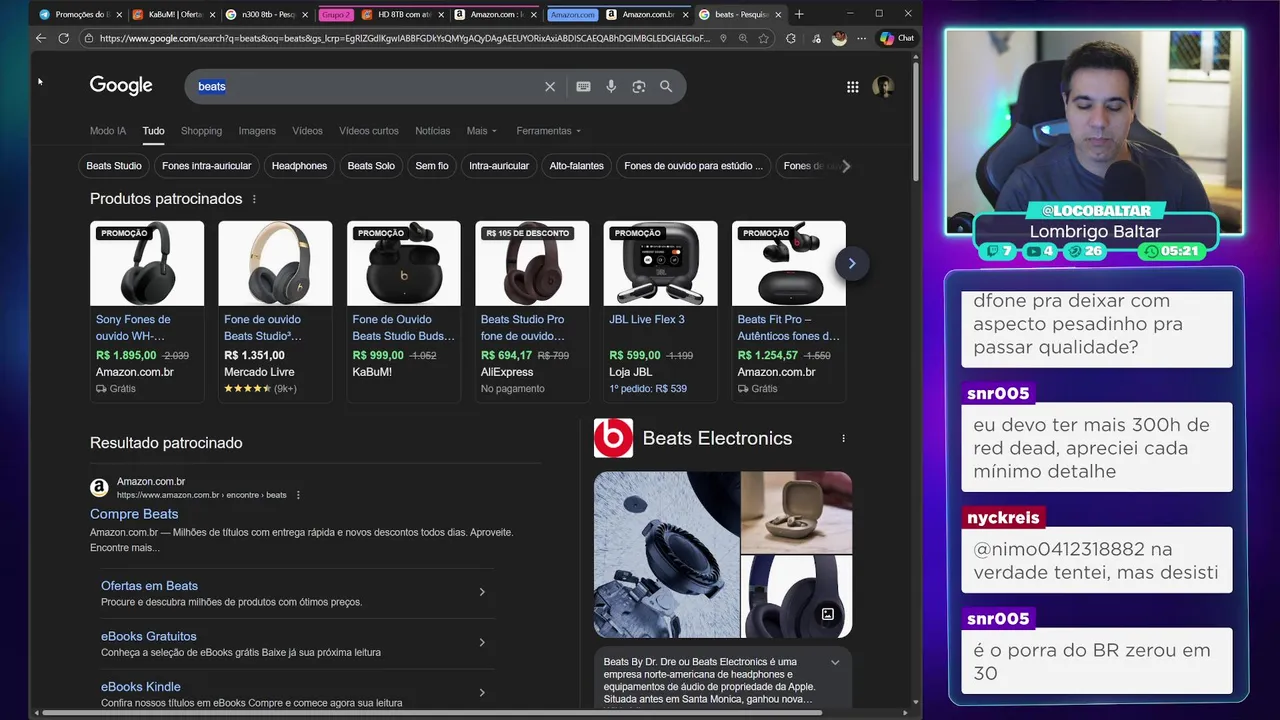Filter results by the Beats Studio chip
This screenshot has width=1280, height=720.
click(x=114, y=166)
